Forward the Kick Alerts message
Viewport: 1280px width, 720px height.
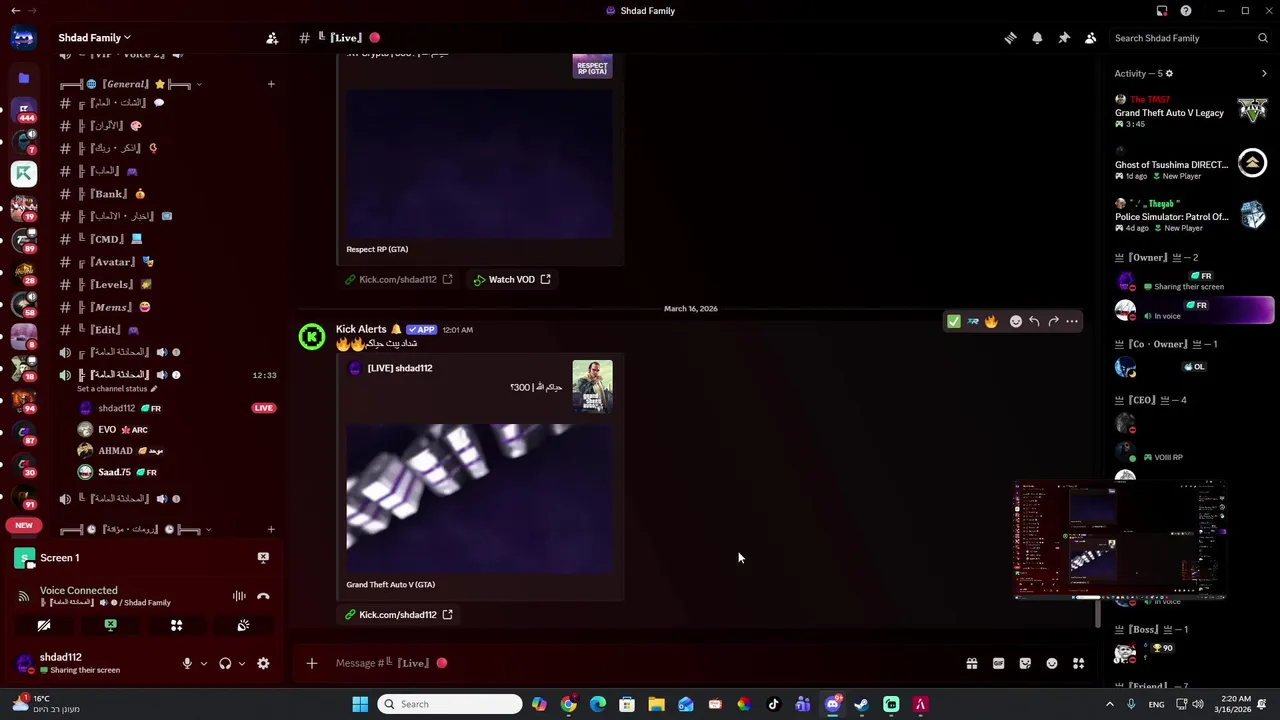tap(1053, 321)
